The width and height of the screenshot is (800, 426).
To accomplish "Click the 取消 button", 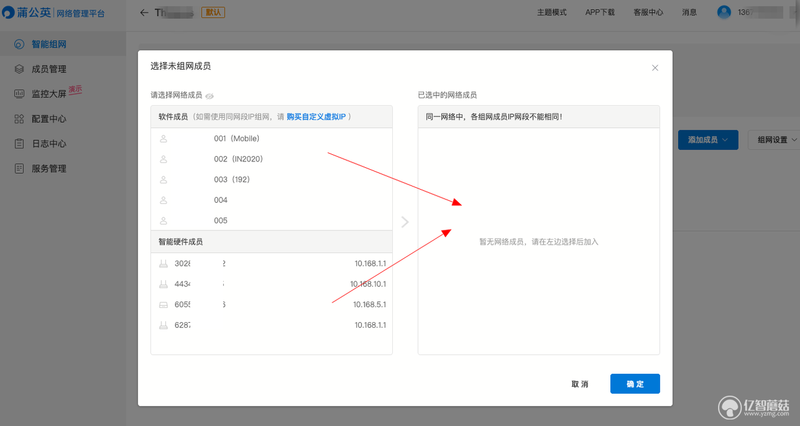I will [x=580, y=384].
